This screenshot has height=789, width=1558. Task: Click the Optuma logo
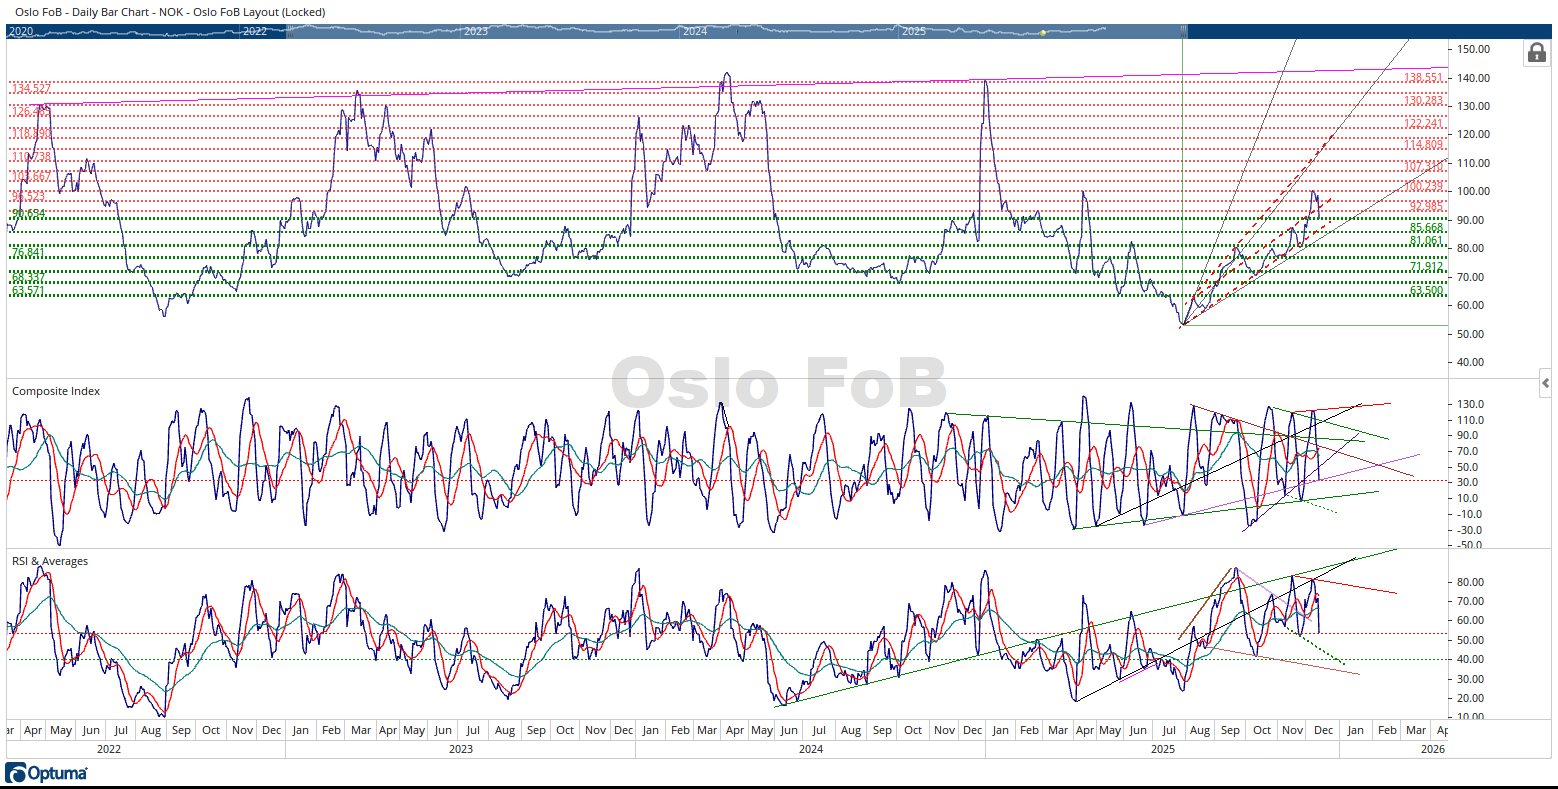[46, 773]
